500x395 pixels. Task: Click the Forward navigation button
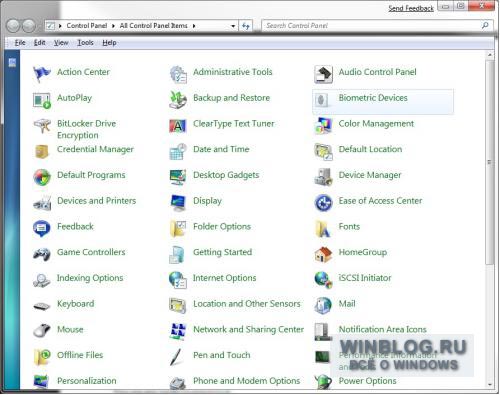pos(29,26)
